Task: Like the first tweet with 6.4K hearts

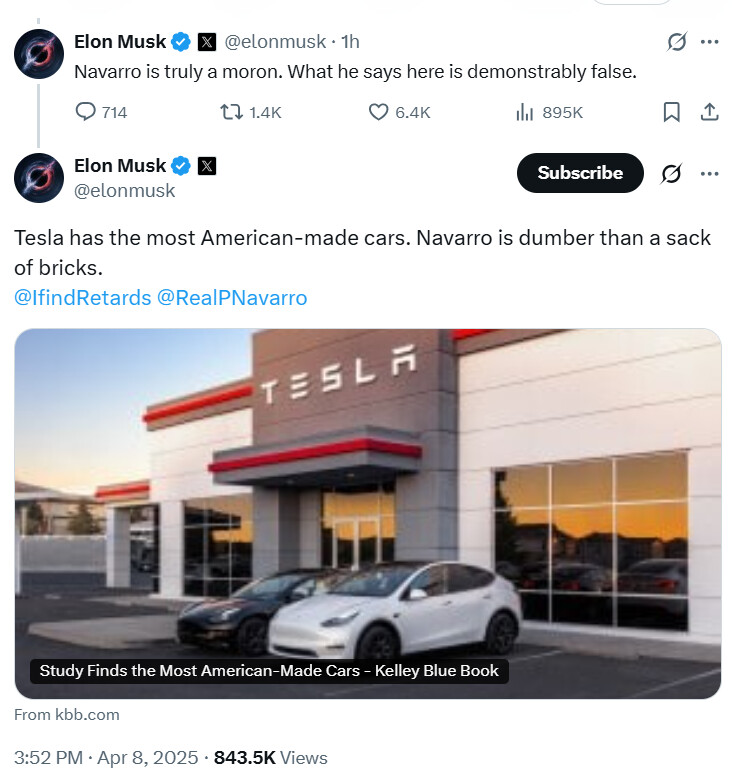Action: tap(399, 112)
